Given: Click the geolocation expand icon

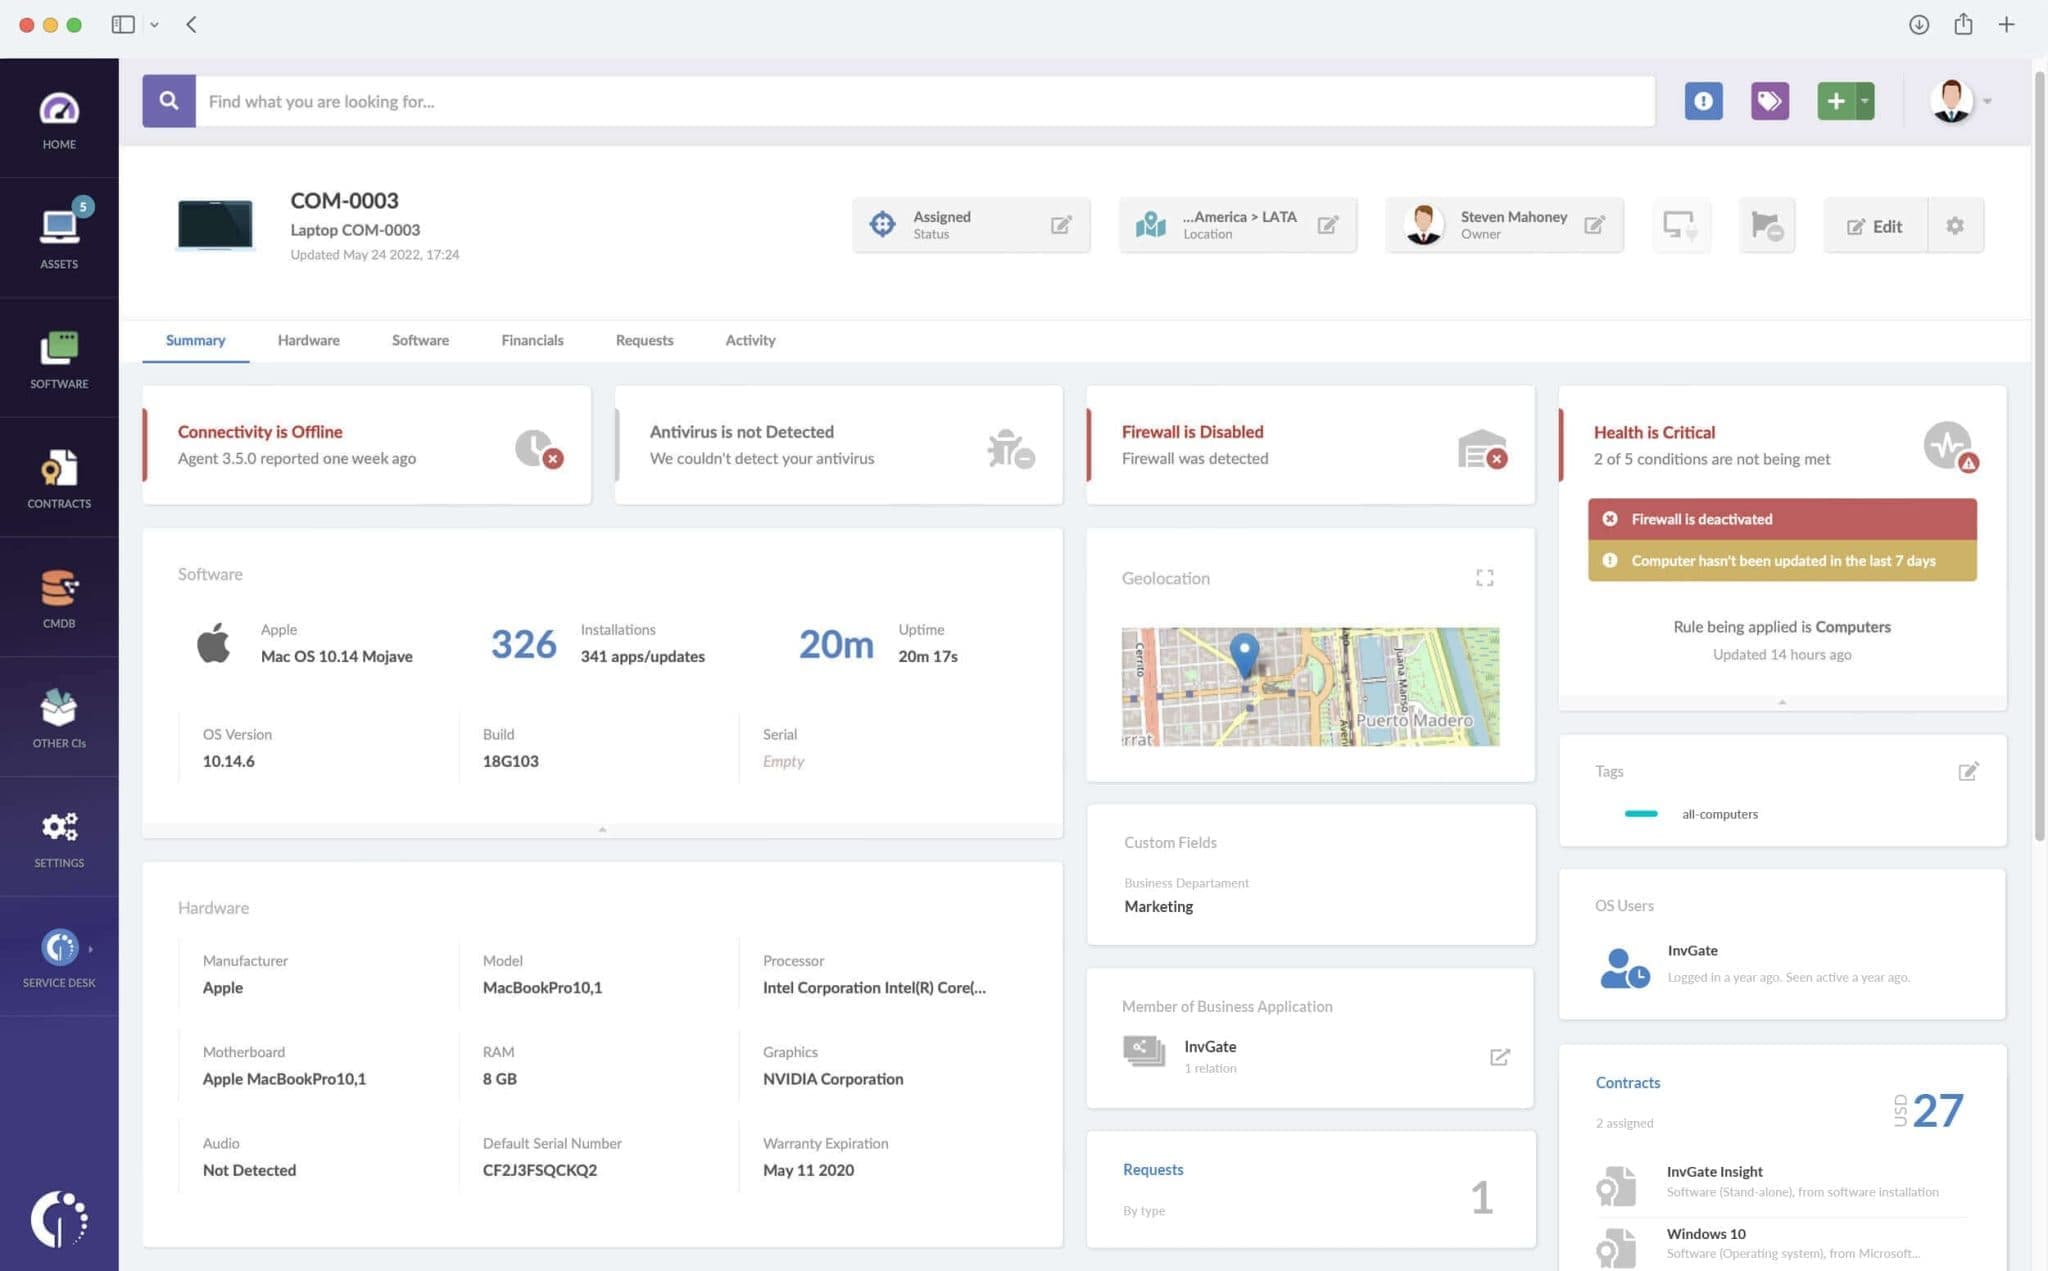Looking at the screenshot, I should (x=1484, y=577).
